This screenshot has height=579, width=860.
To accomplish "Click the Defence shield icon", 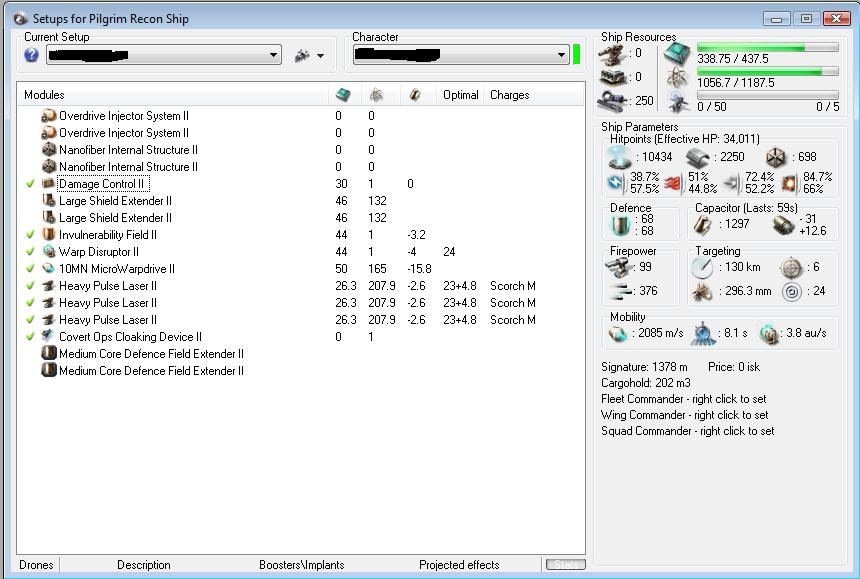I will [620, 225].
